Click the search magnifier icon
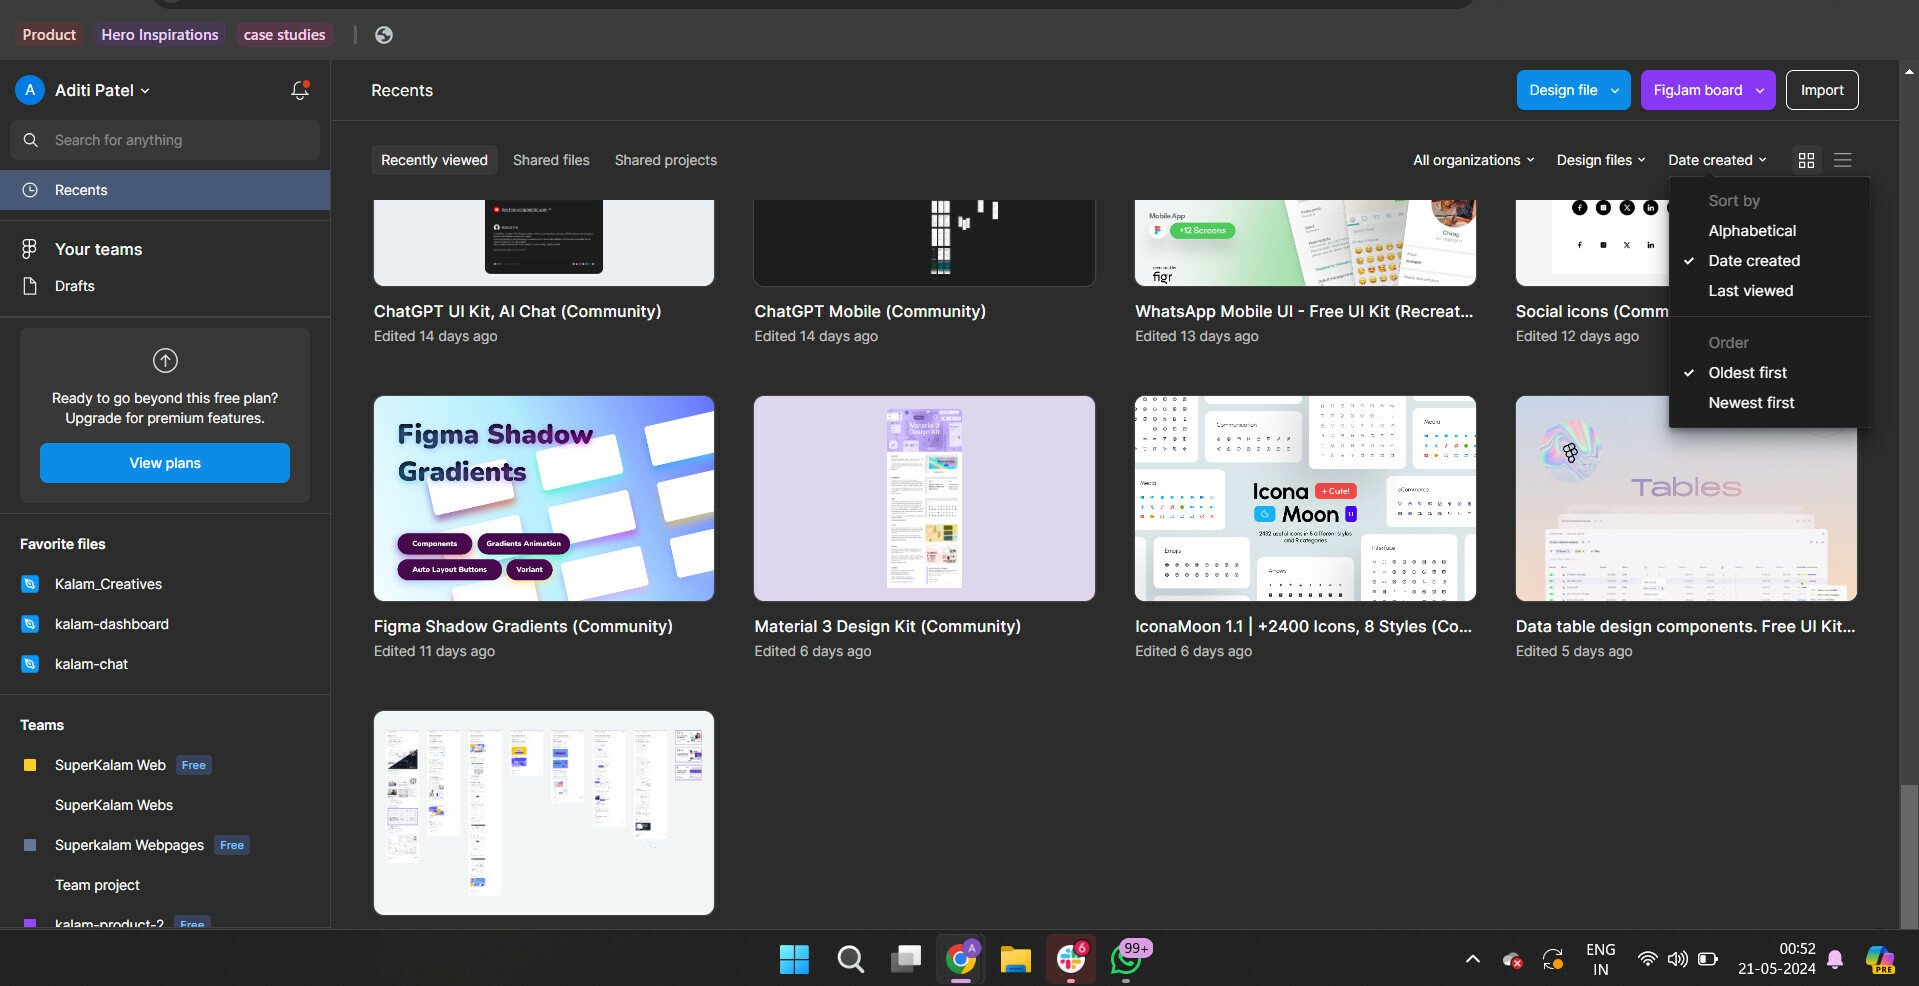This screenshot has width=1919, height=986. click(31, 140)
